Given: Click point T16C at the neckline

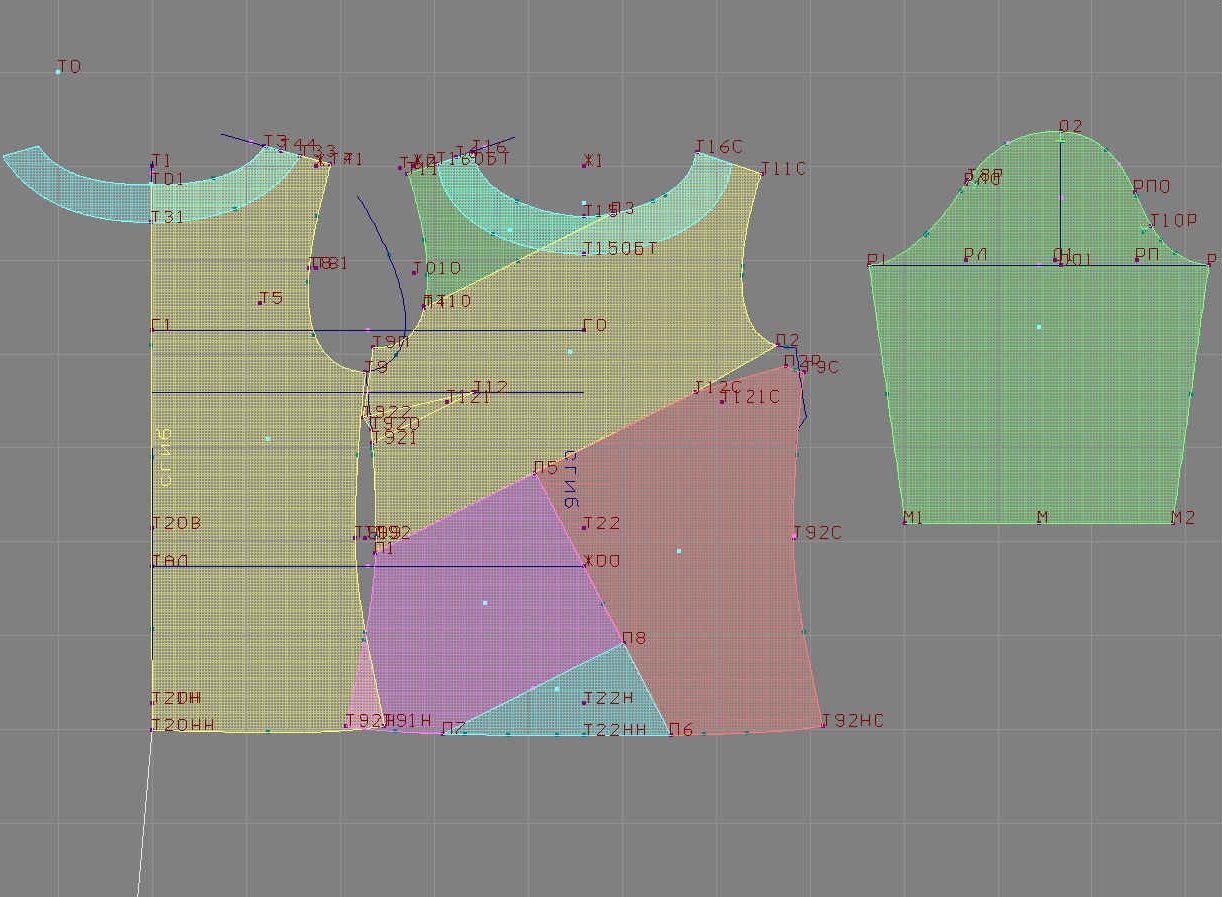Looking at the screenshot, I should [x=697, y=152].
